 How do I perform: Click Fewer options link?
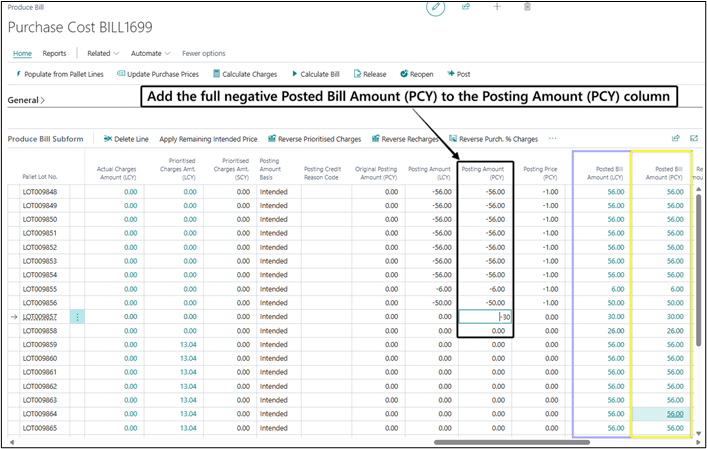point(203,53)
